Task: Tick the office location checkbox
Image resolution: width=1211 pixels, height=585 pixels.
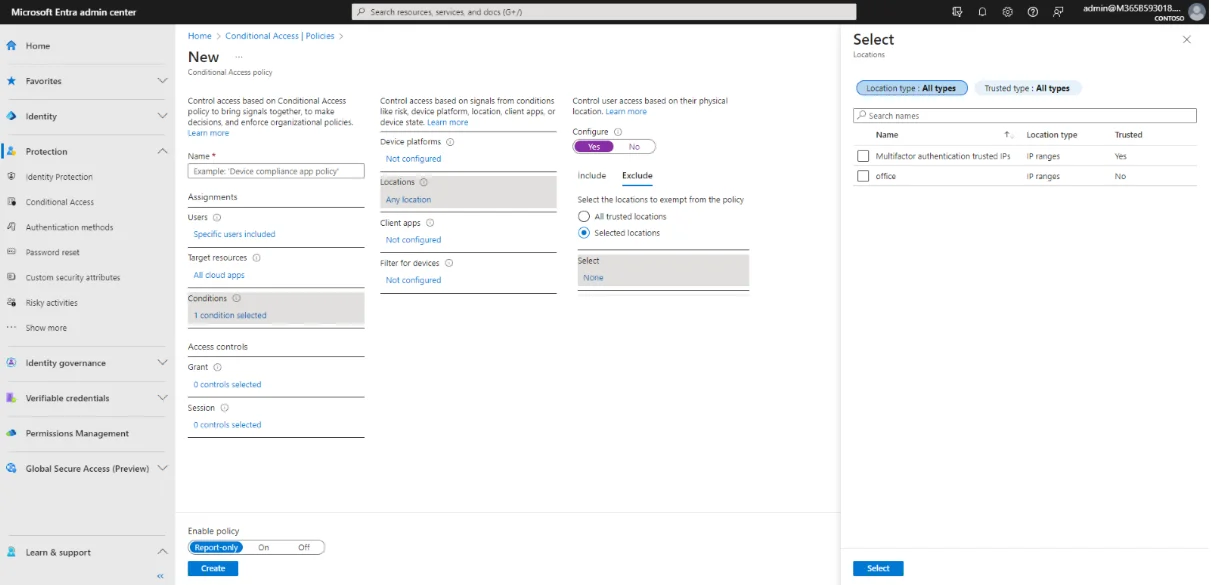Action: (863, 176)
